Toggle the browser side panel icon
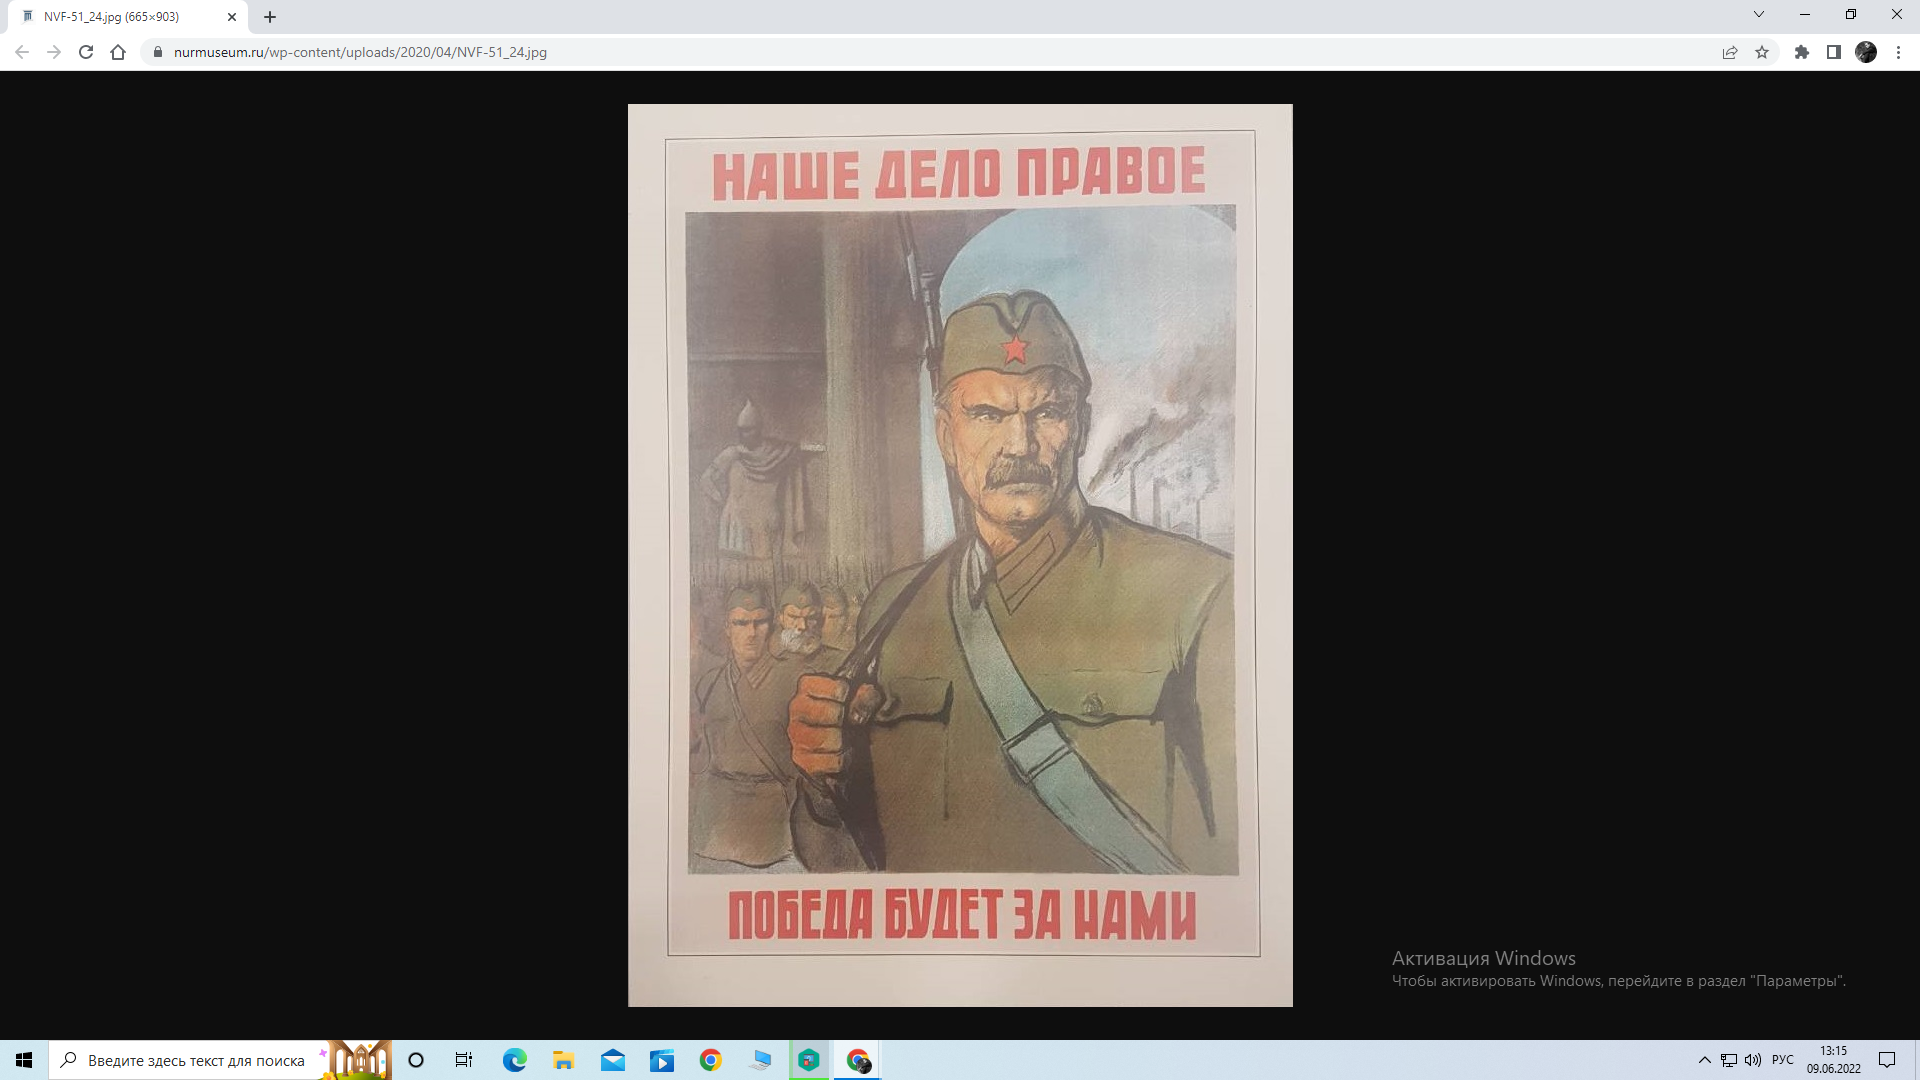1920x1080 pixels. [x=1834, y=52]
